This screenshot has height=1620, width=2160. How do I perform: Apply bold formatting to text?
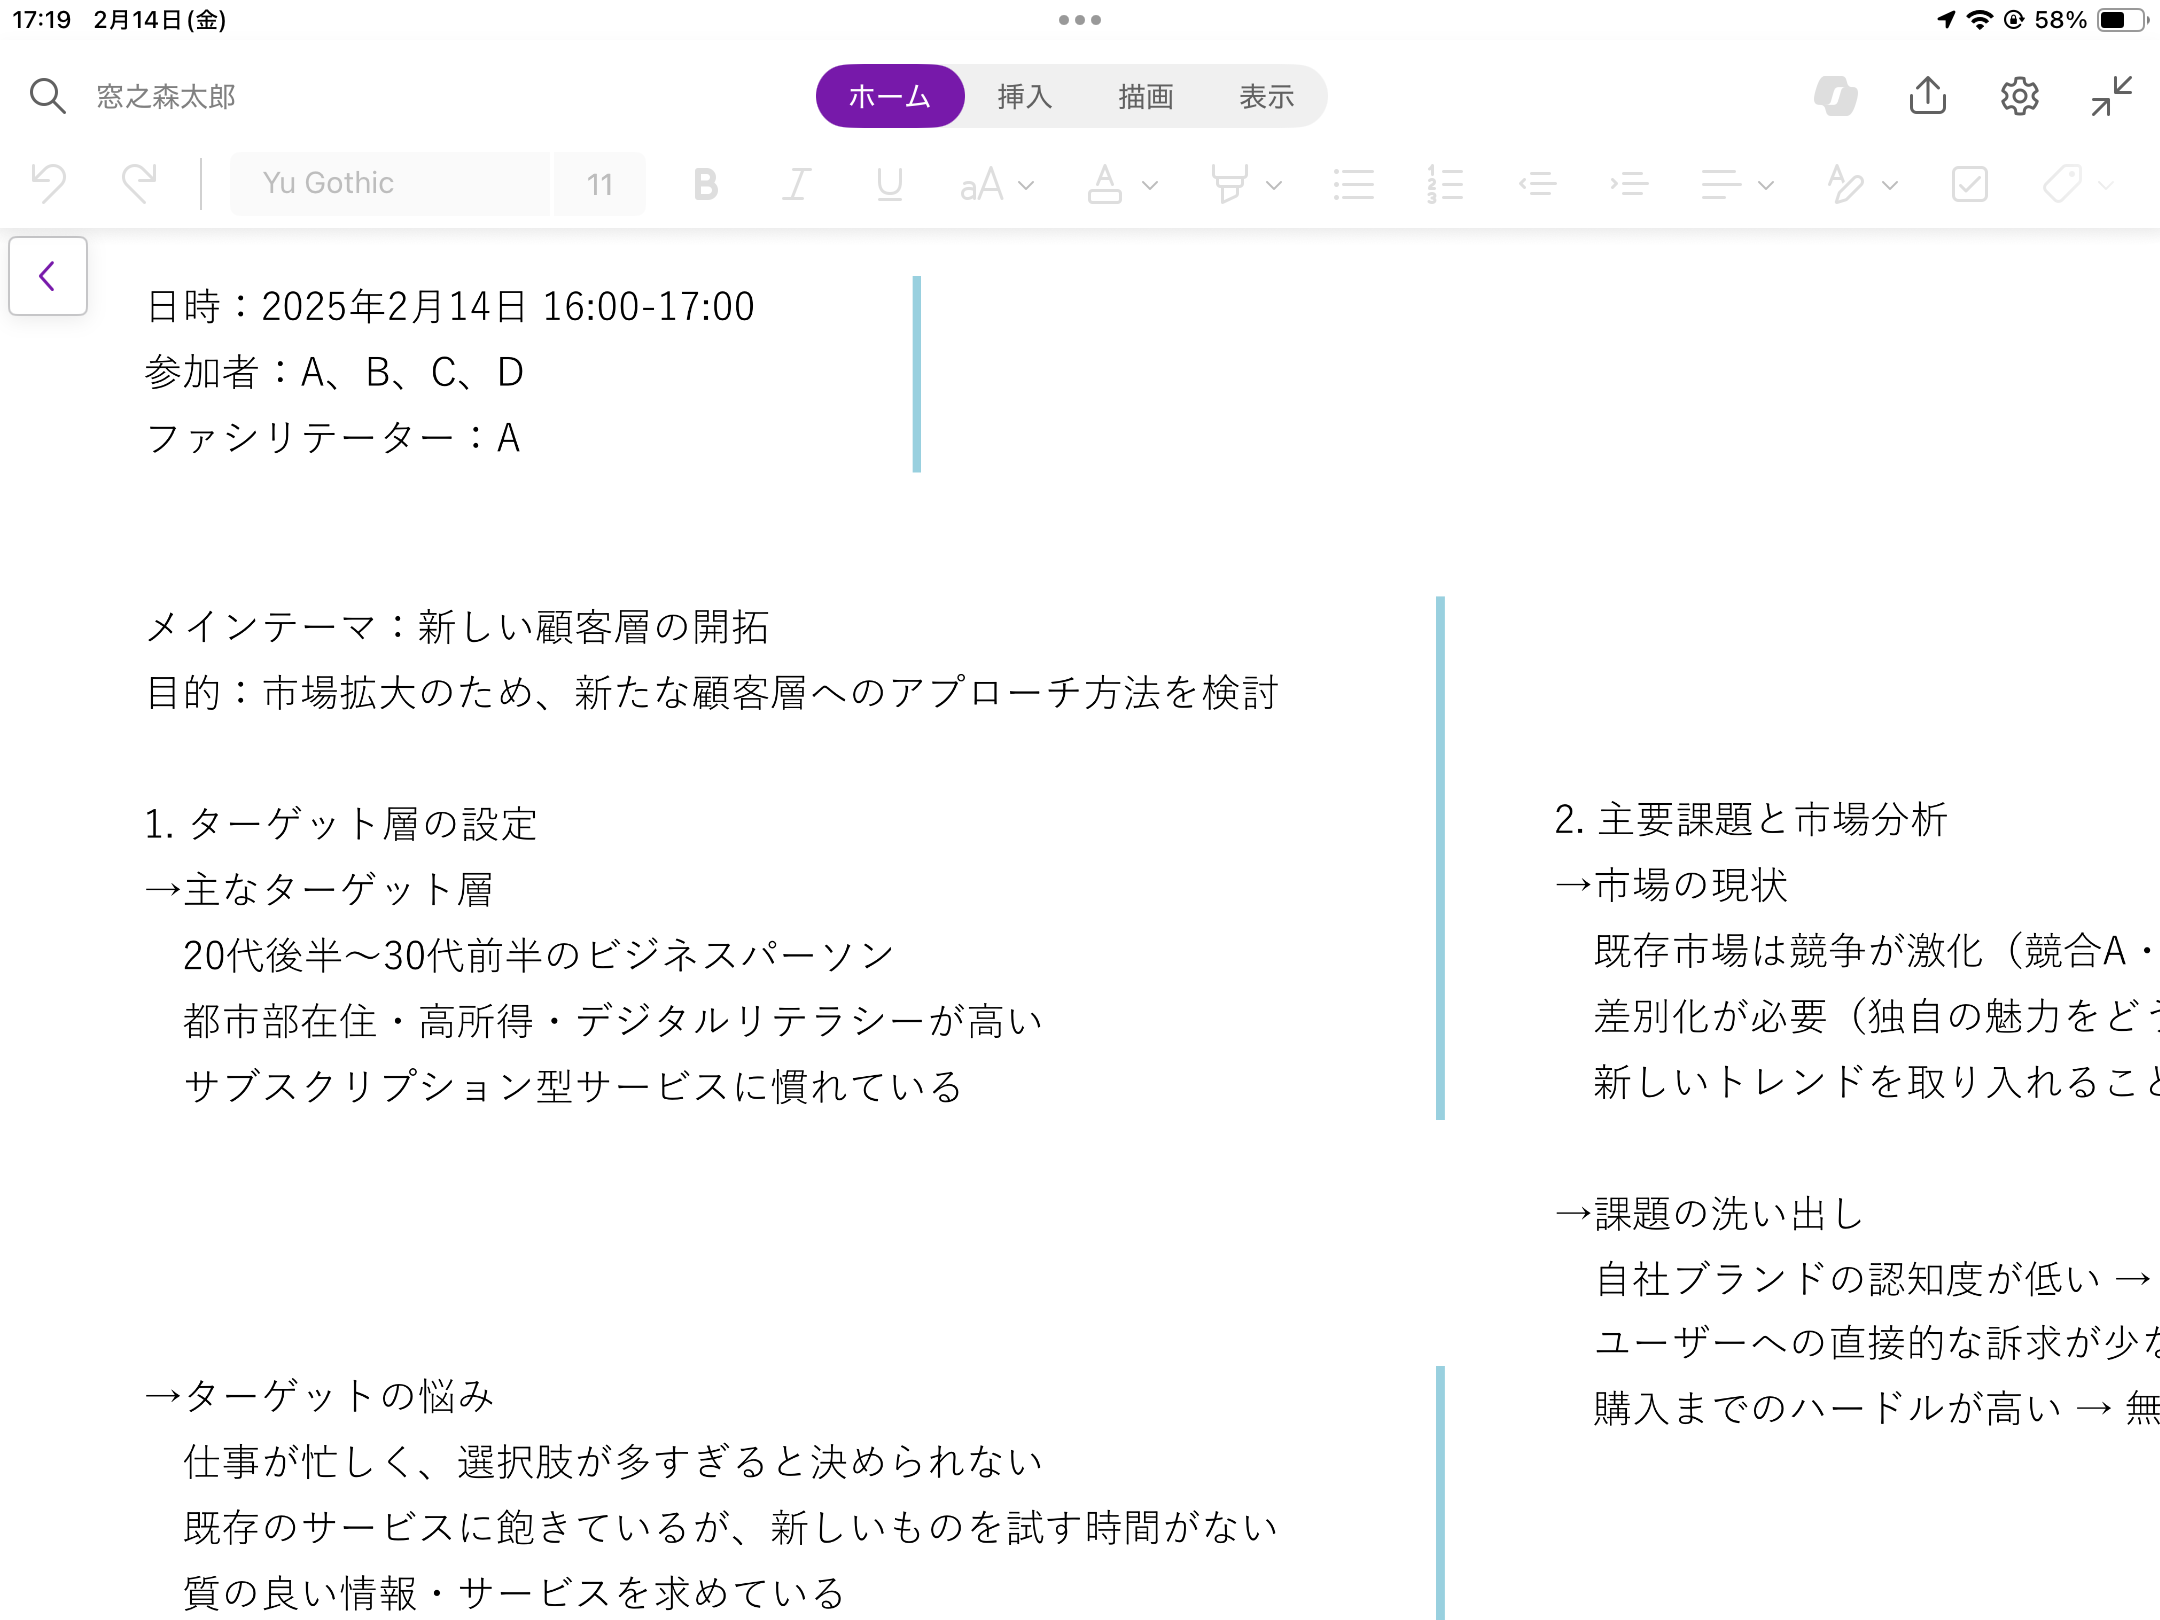(x=706, y=183)
